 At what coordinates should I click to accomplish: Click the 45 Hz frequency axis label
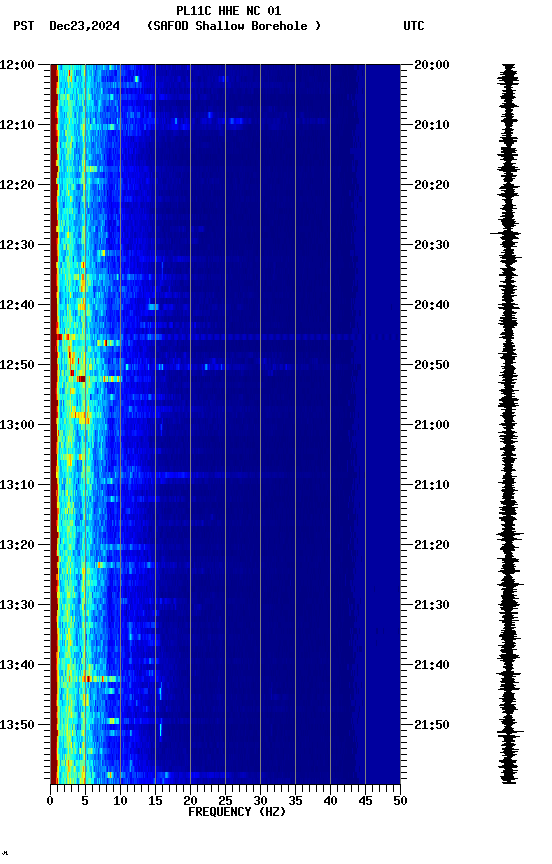(365, 801)
